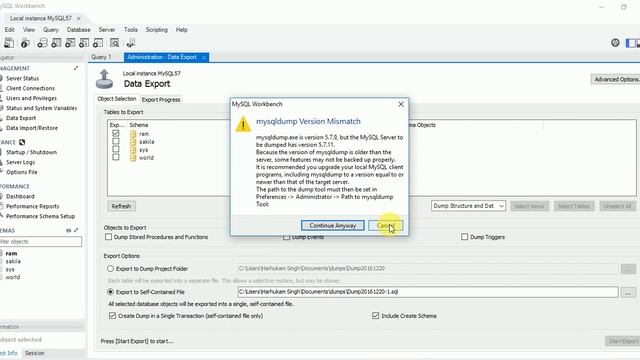640x360 pixels.
Task: Open the Scripting menu
Action: [x=157, y=30]
